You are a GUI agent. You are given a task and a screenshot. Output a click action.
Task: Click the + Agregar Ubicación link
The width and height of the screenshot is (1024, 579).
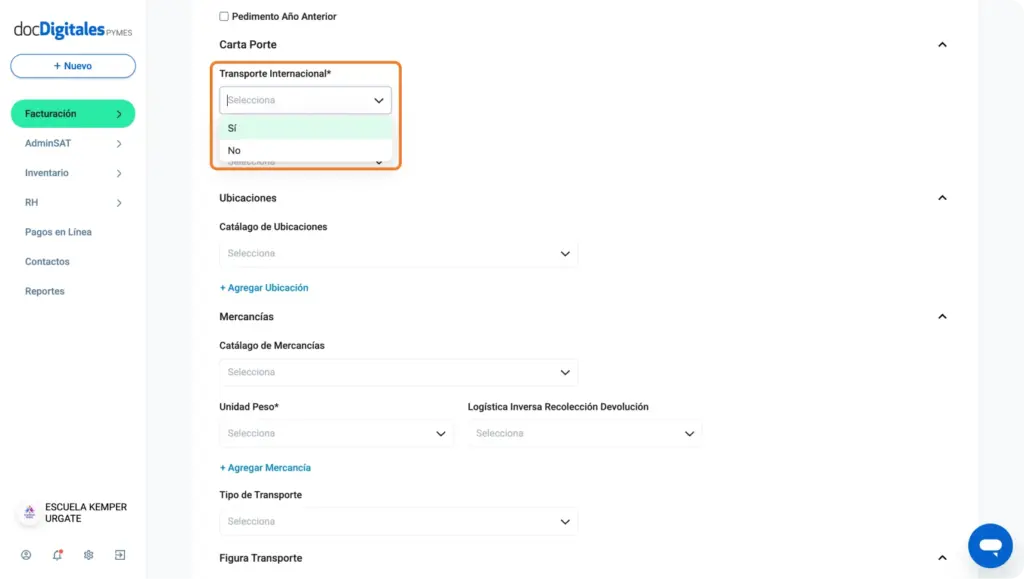(x=264, y=288)
